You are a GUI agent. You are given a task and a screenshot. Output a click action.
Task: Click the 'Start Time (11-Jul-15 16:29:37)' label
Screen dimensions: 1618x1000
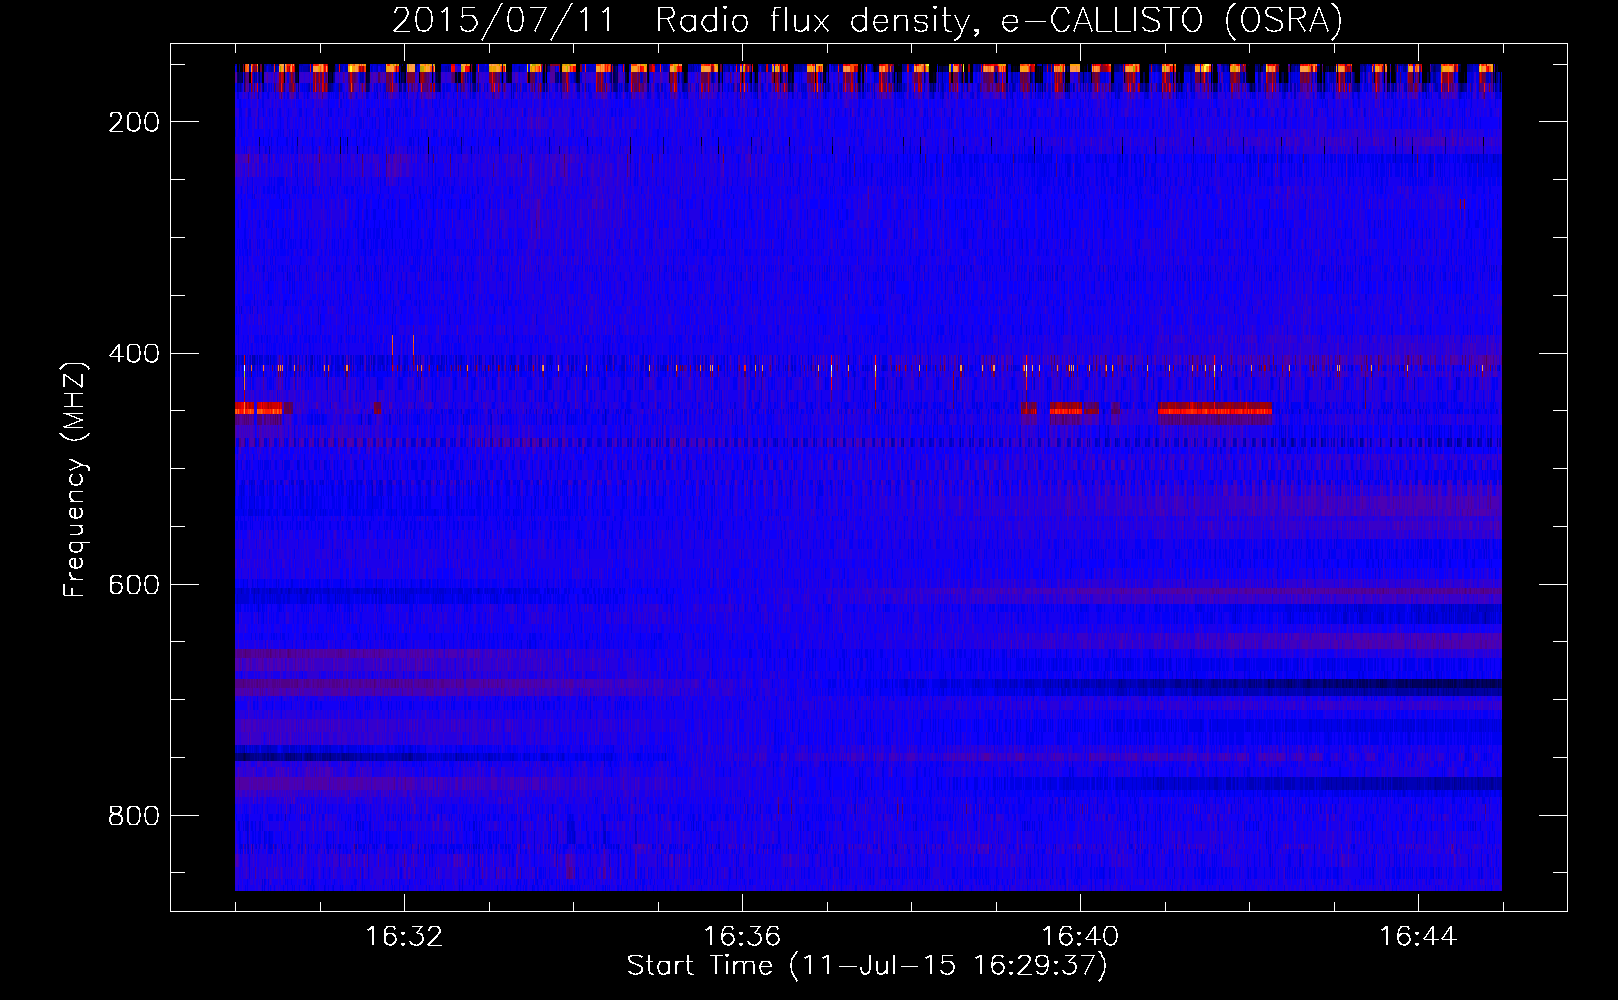[867, 966]
